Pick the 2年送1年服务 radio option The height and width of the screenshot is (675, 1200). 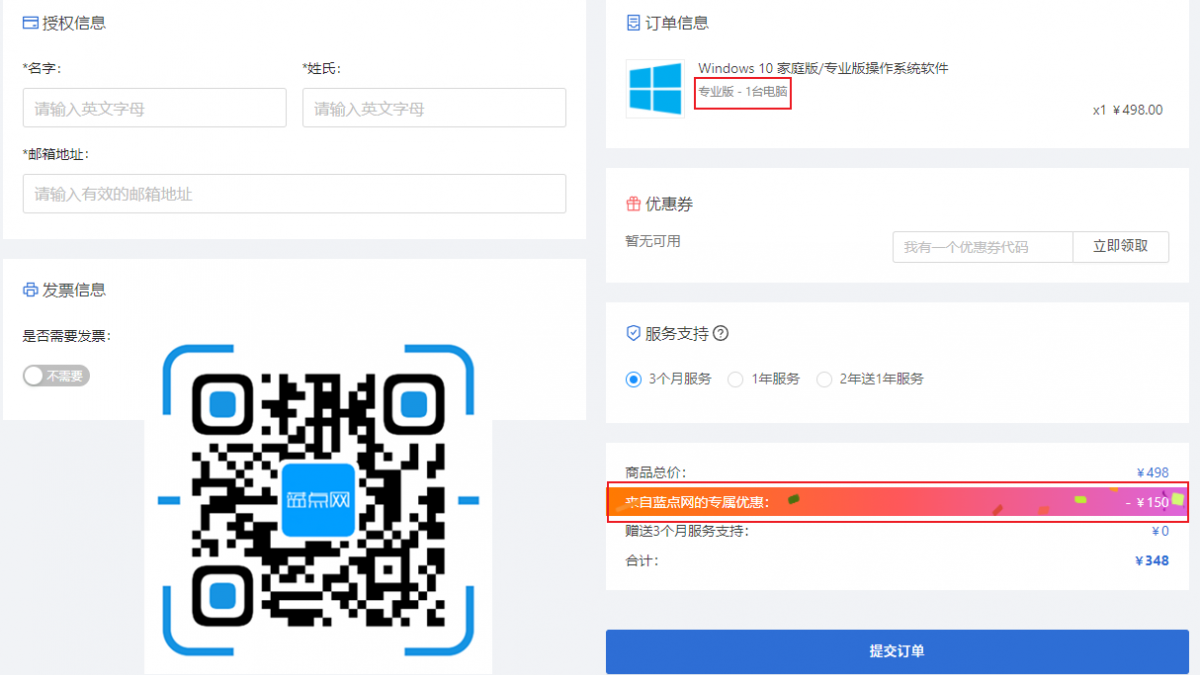(x=824, y=379)
